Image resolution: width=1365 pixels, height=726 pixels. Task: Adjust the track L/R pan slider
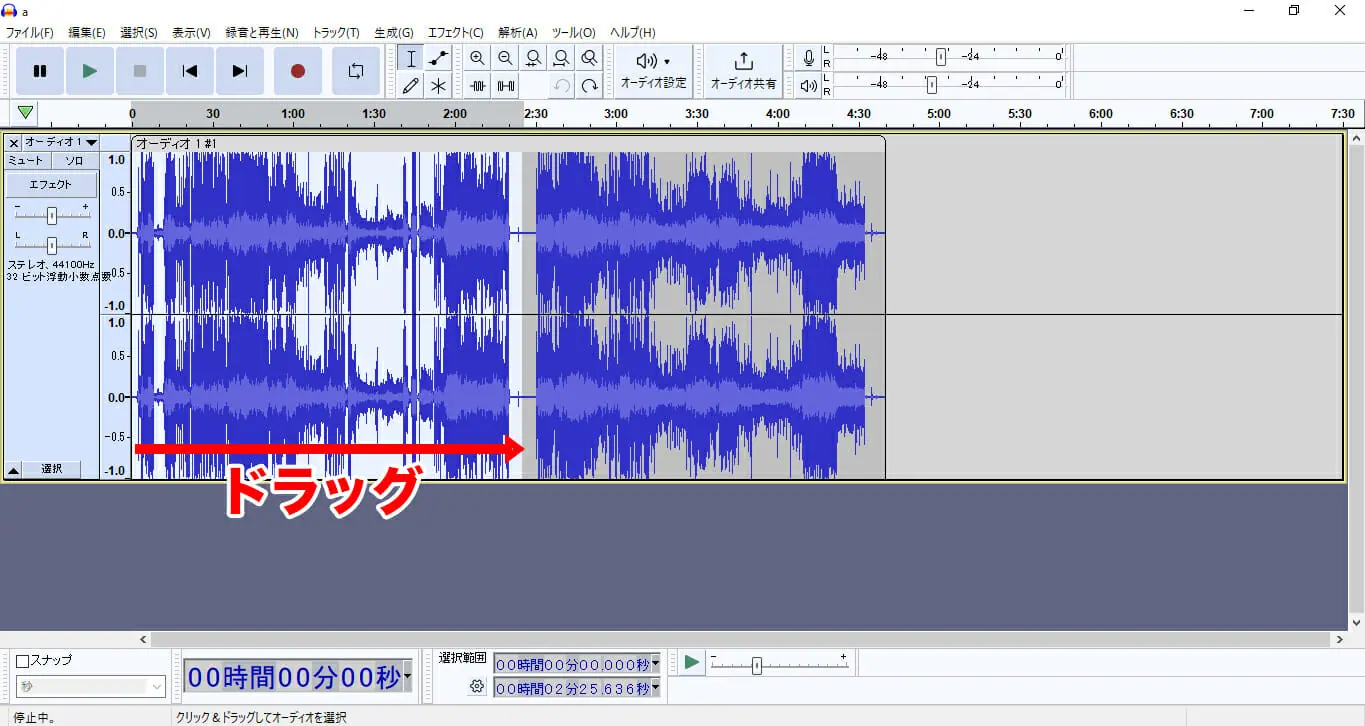[x=51, y=244]
